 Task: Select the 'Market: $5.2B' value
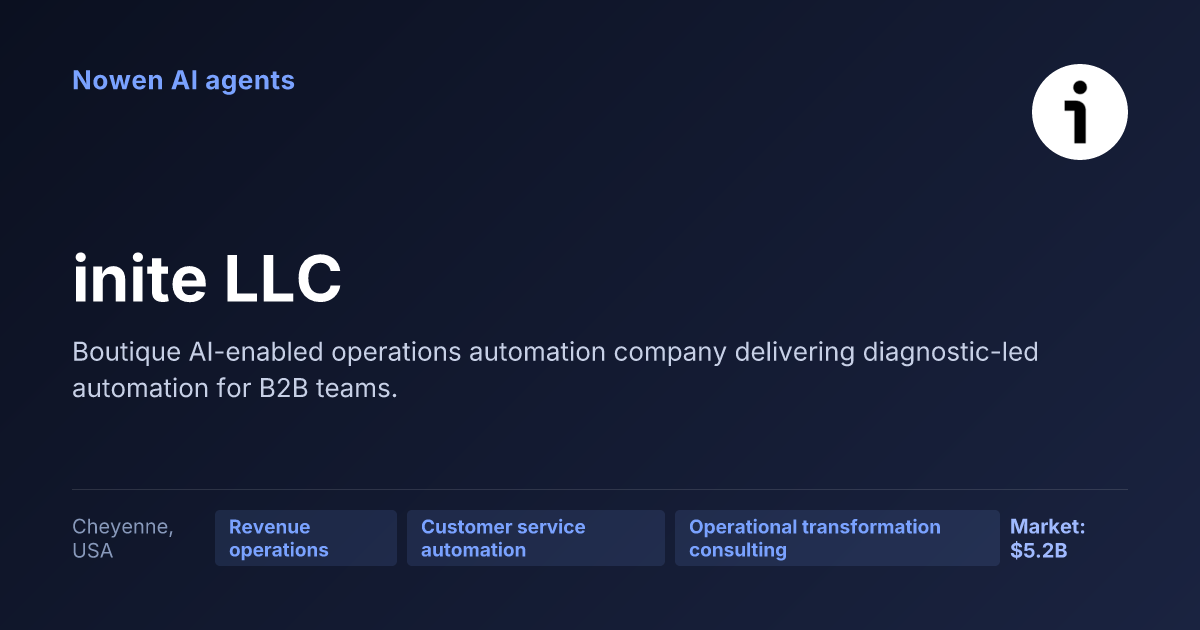pyautogui.click(x=1048, y=538)
